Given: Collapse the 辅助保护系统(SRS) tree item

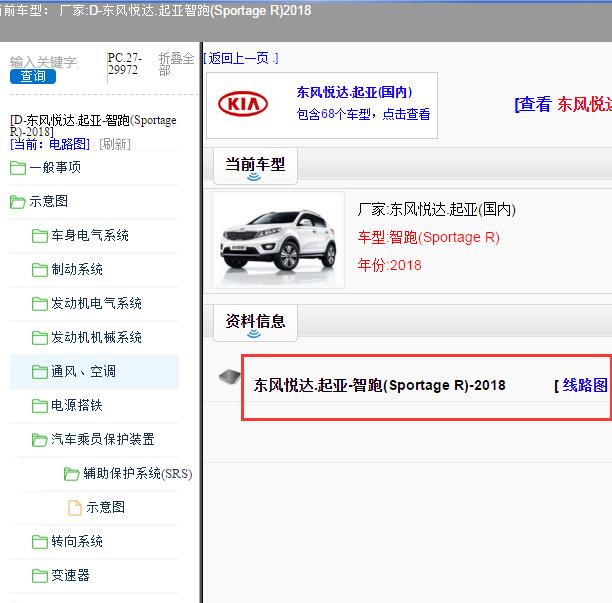Looking at the screenshot, I should pos(138,473).
